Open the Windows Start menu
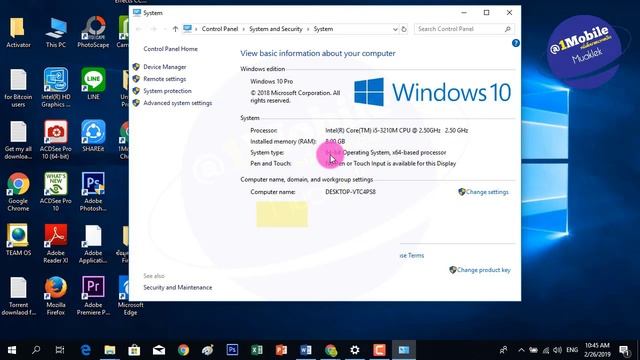640x360 pixels. 12,350
